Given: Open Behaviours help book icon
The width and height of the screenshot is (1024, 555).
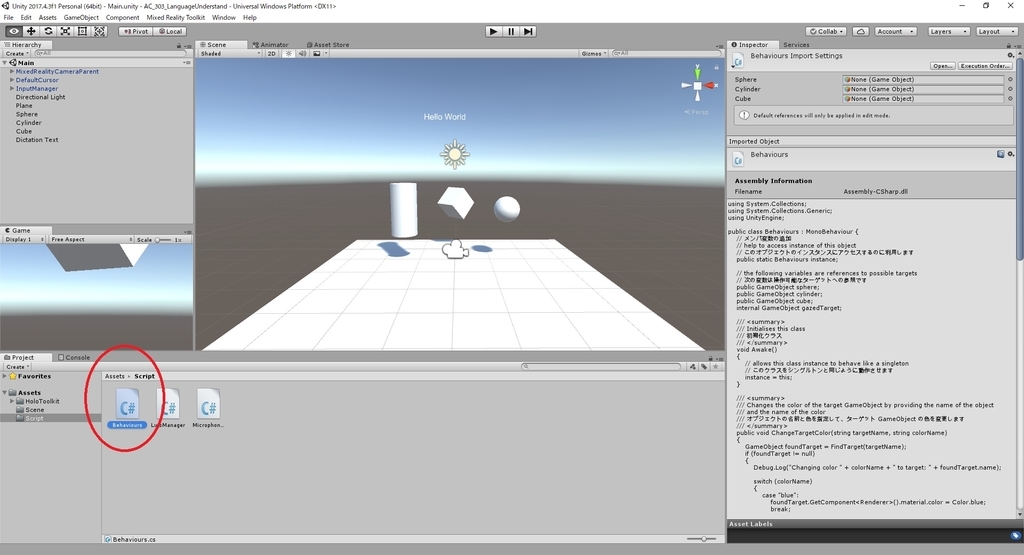Looking at the screenshot, I should pos(1000,155).
